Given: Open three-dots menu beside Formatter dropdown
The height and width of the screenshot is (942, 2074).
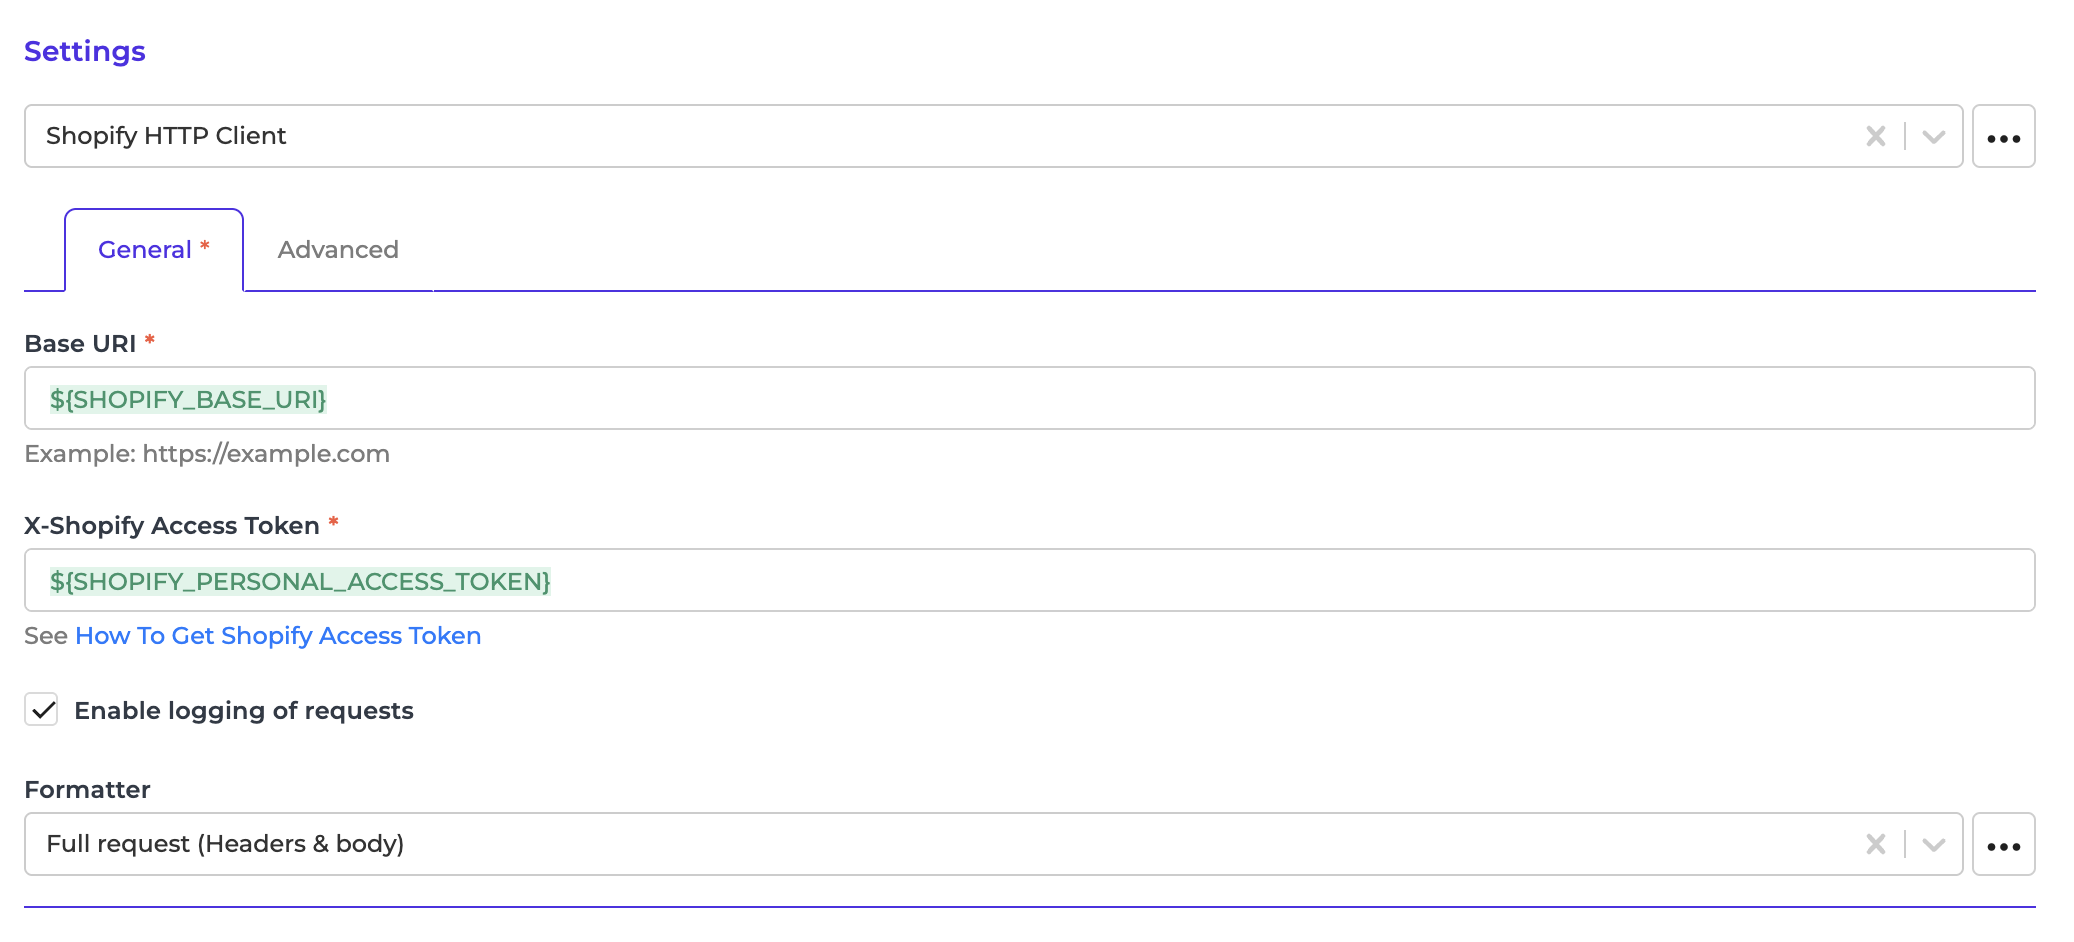Looking at the screenshot, I should tap(2003, 845).
